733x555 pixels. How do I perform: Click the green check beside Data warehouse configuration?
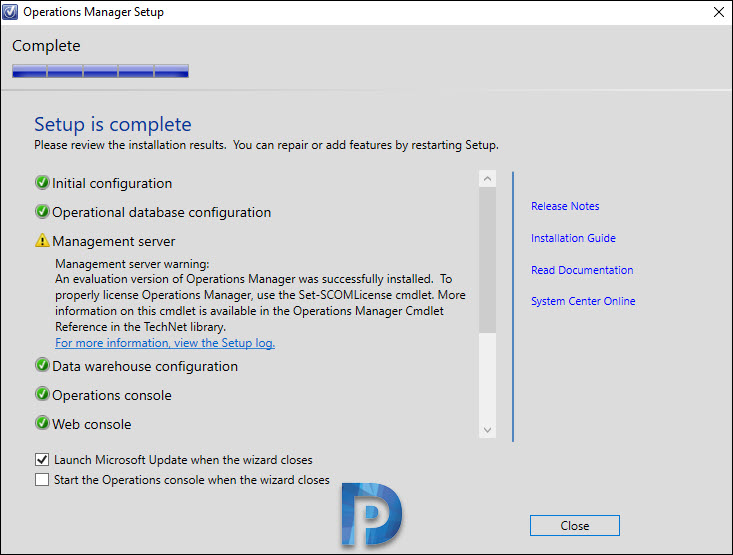point(42,365)
